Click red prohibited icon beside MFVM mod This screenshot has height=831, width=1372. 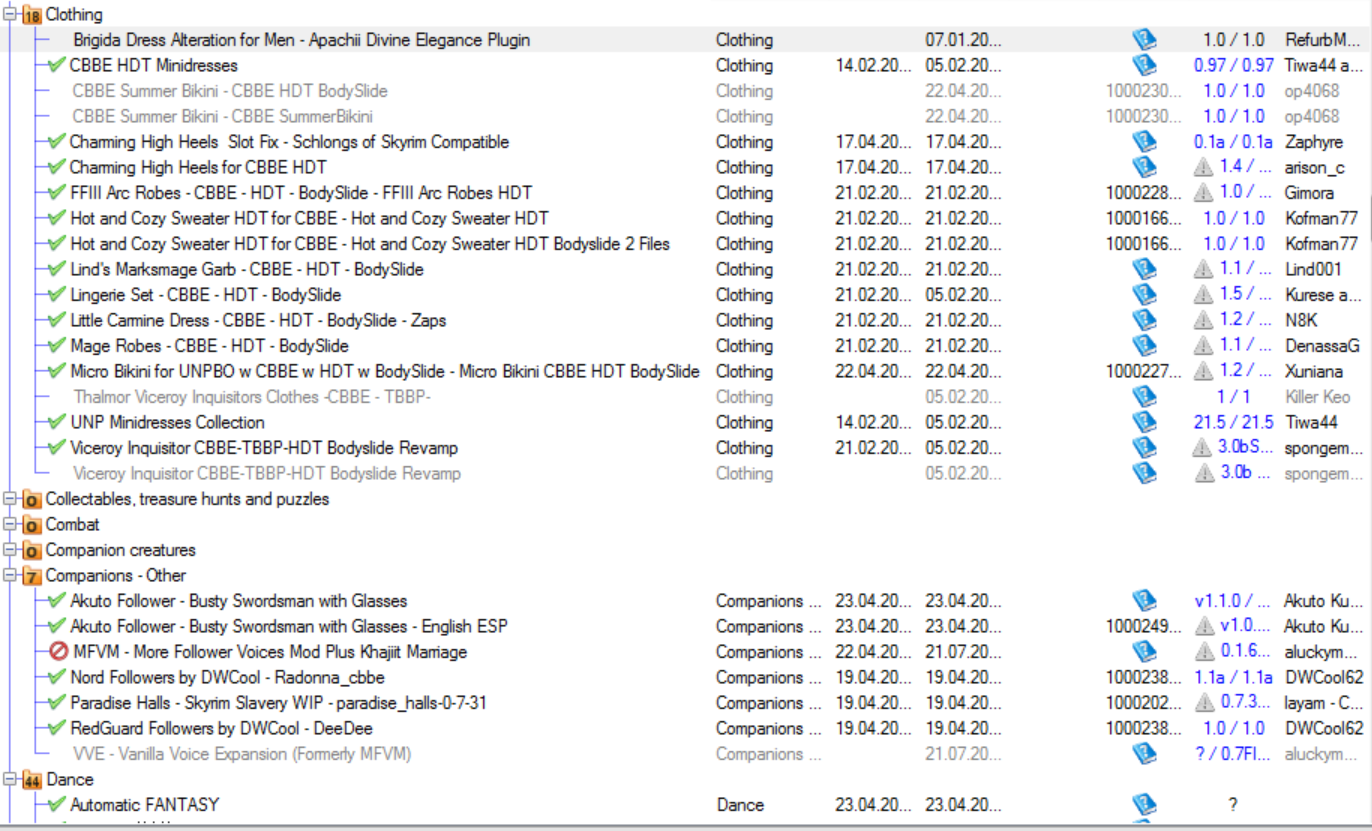point(58,652)
